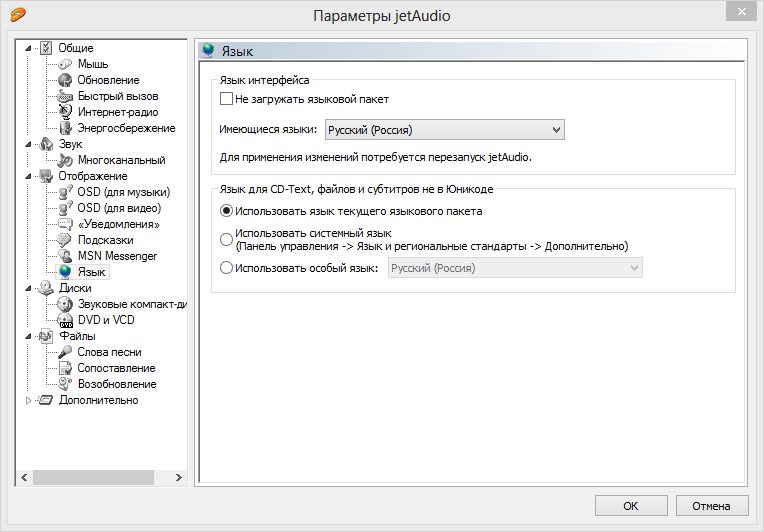The height and width of the screenshot is (532, 764).
Task: Click the mouse icon beside Мышь
Action: (x=65, y=64)
